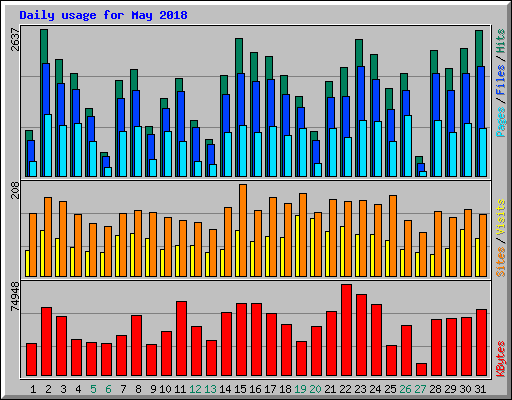Click the red KBytes bar for day 31
The image size is (512, 400).
coord(481,343)
